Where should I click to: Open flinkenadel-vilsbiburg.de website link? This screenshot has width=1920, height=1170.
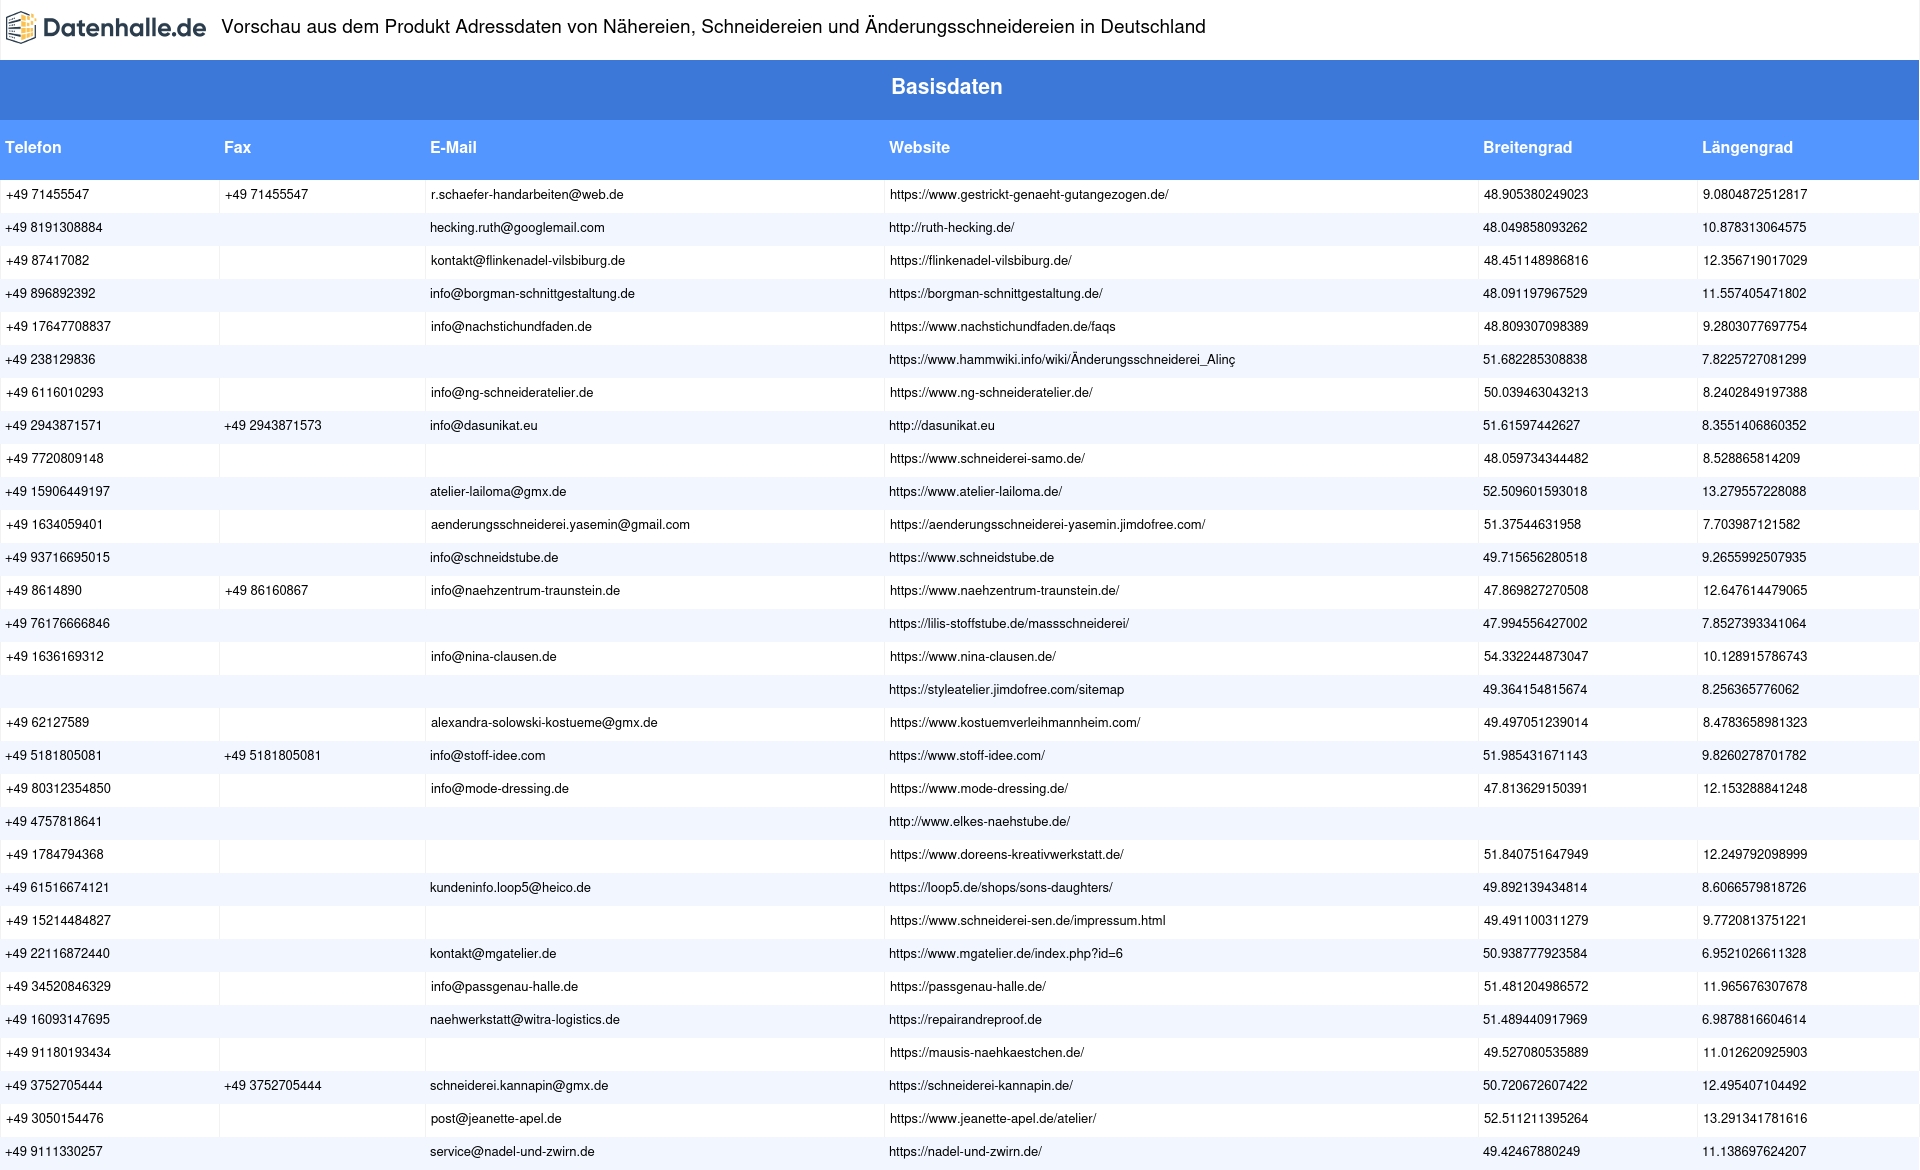980,261
